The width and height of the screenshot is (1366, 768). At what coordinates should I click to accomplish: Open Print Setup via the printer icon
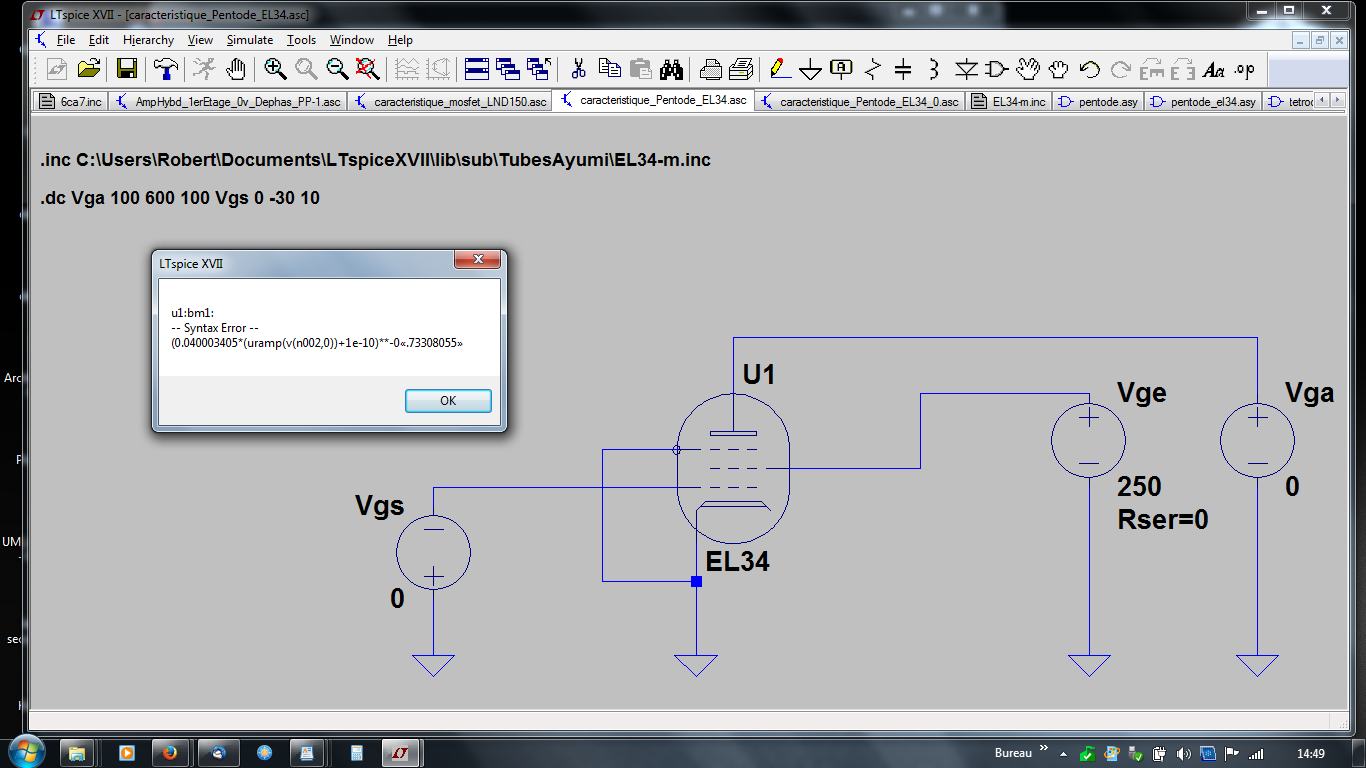pos(710,69)
